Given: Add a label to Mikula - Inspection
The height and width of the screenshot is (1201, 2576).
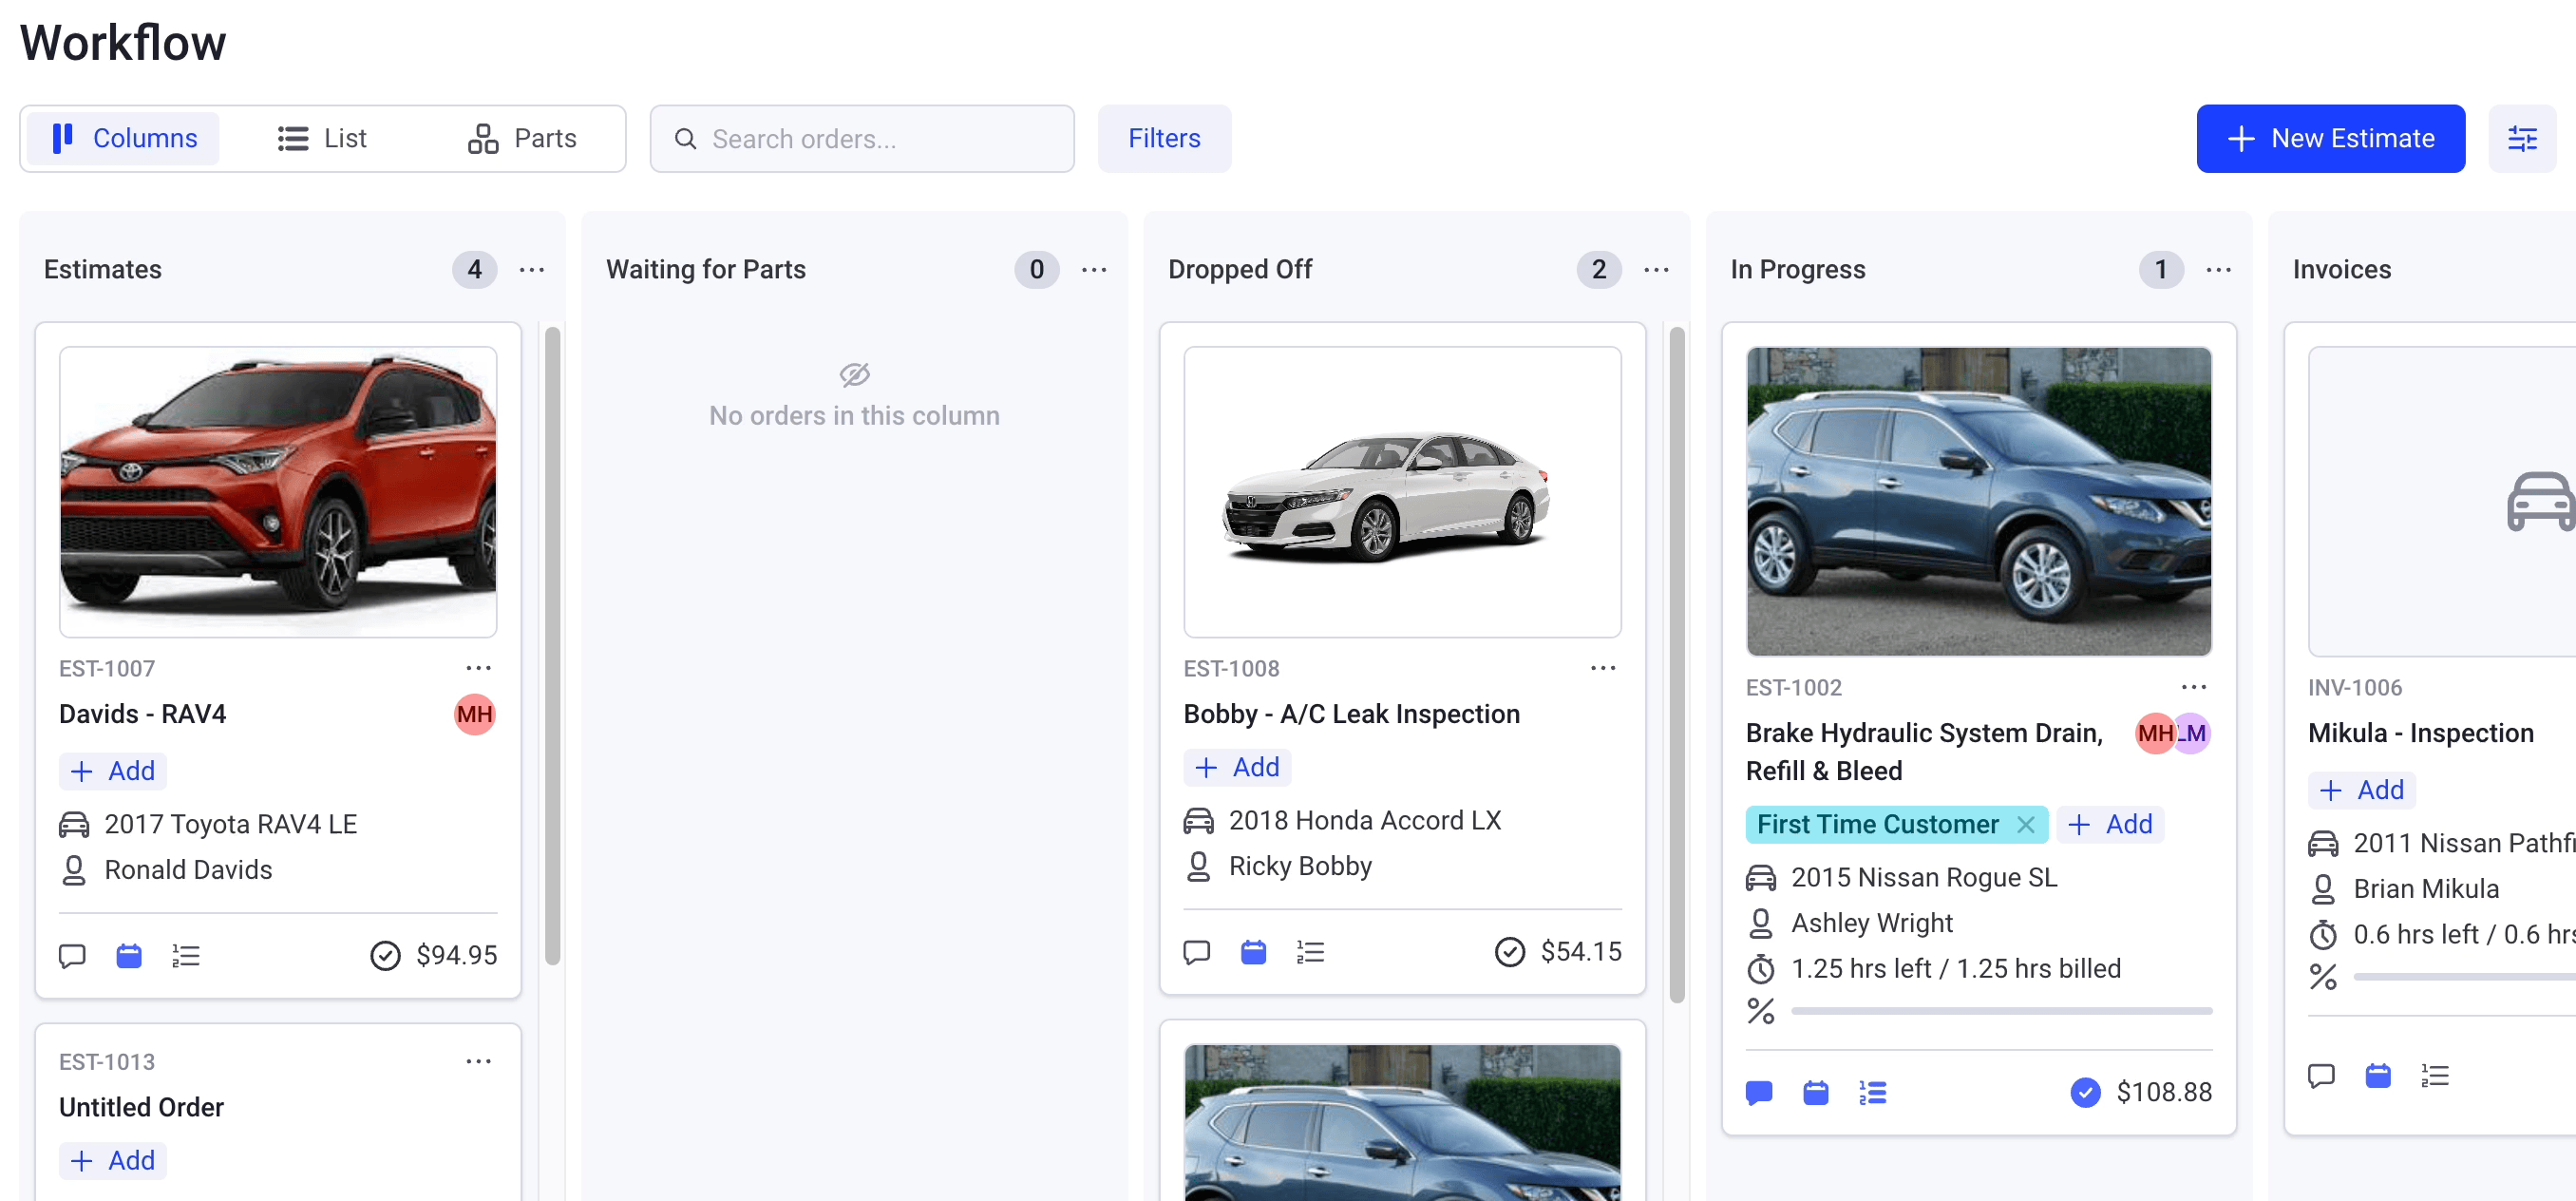Looking at the screenshot, I should click(x=2361, y=790).
